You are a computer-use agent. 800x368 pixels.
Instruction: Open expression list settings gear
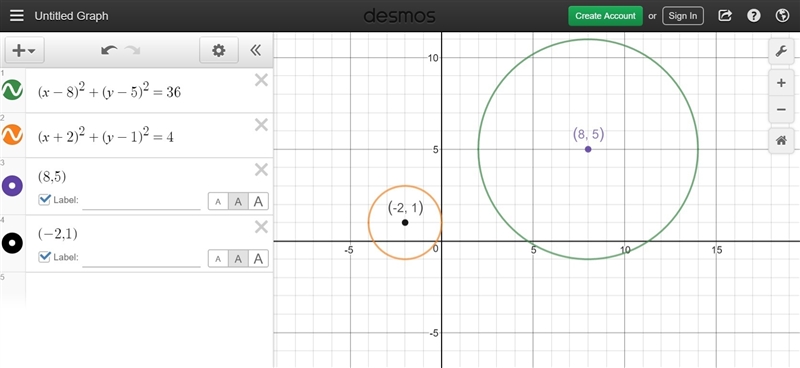[218, 50]
